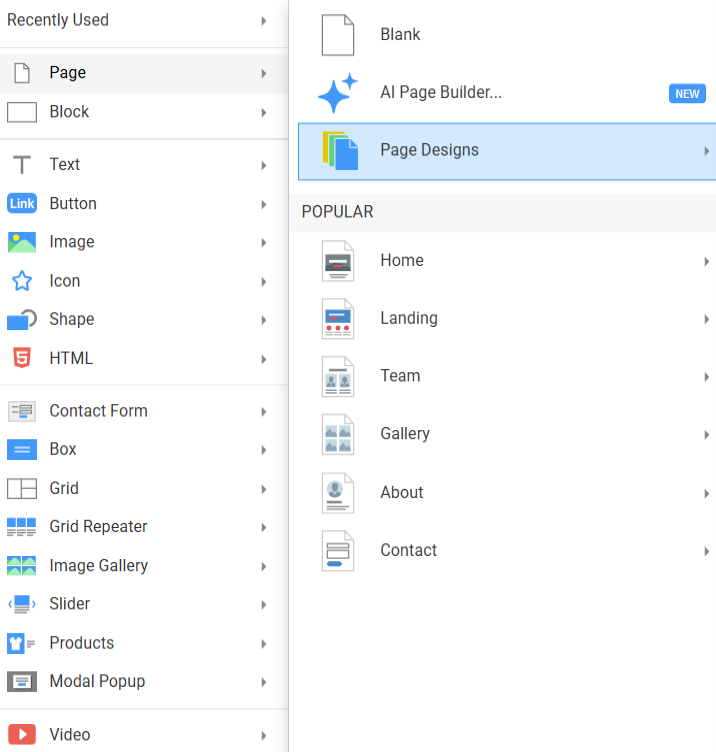Image resolution: width=716 pixels, height=752 pixels.
Task: Click the Gallery page template thumbnail
Action: [338, 434]
